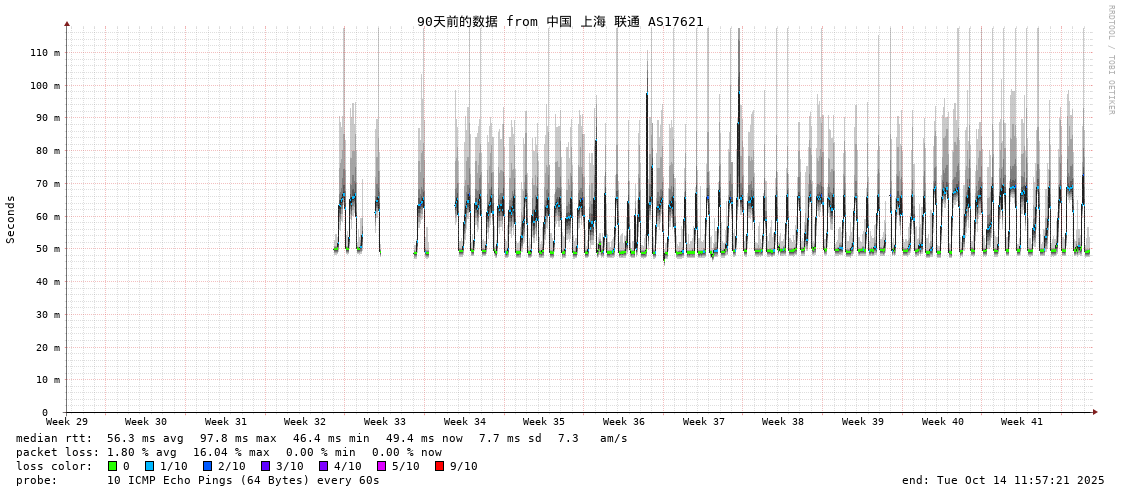Click the Week 41 axis label
This screenshot has height=494, width=1121.
[1022, 422]
